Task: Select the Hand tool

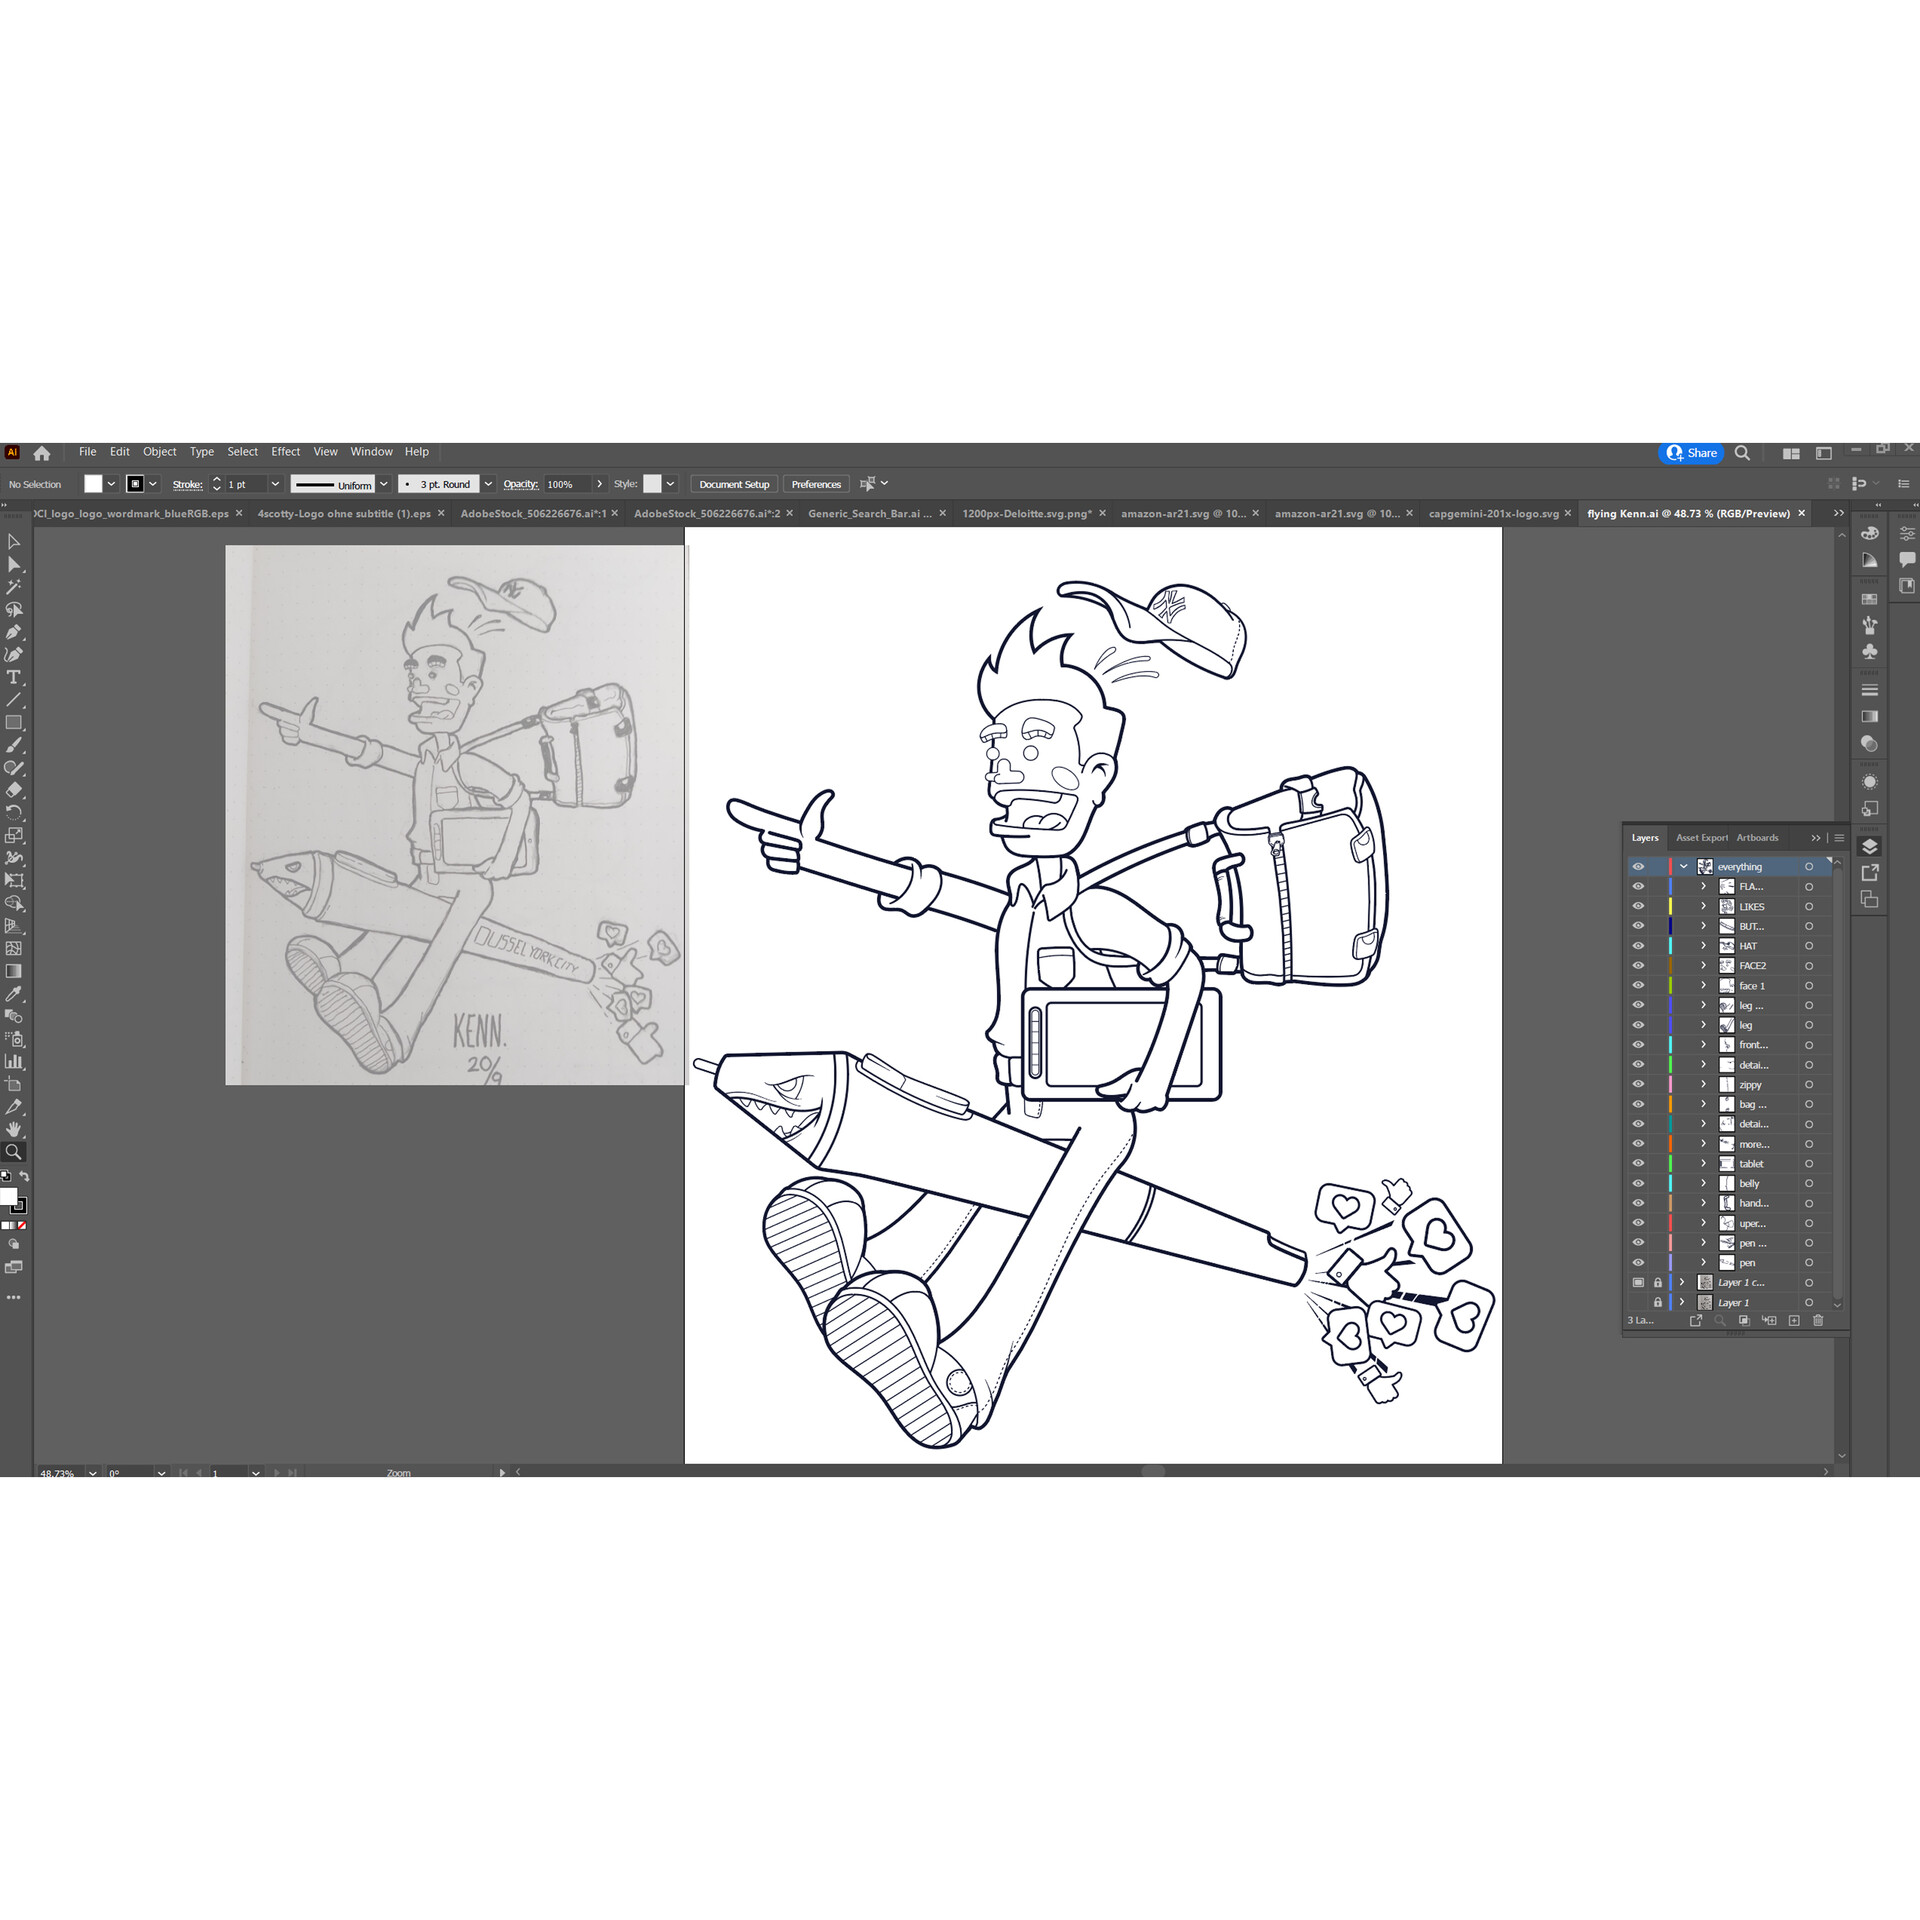Action: [x=14, y=1129]
